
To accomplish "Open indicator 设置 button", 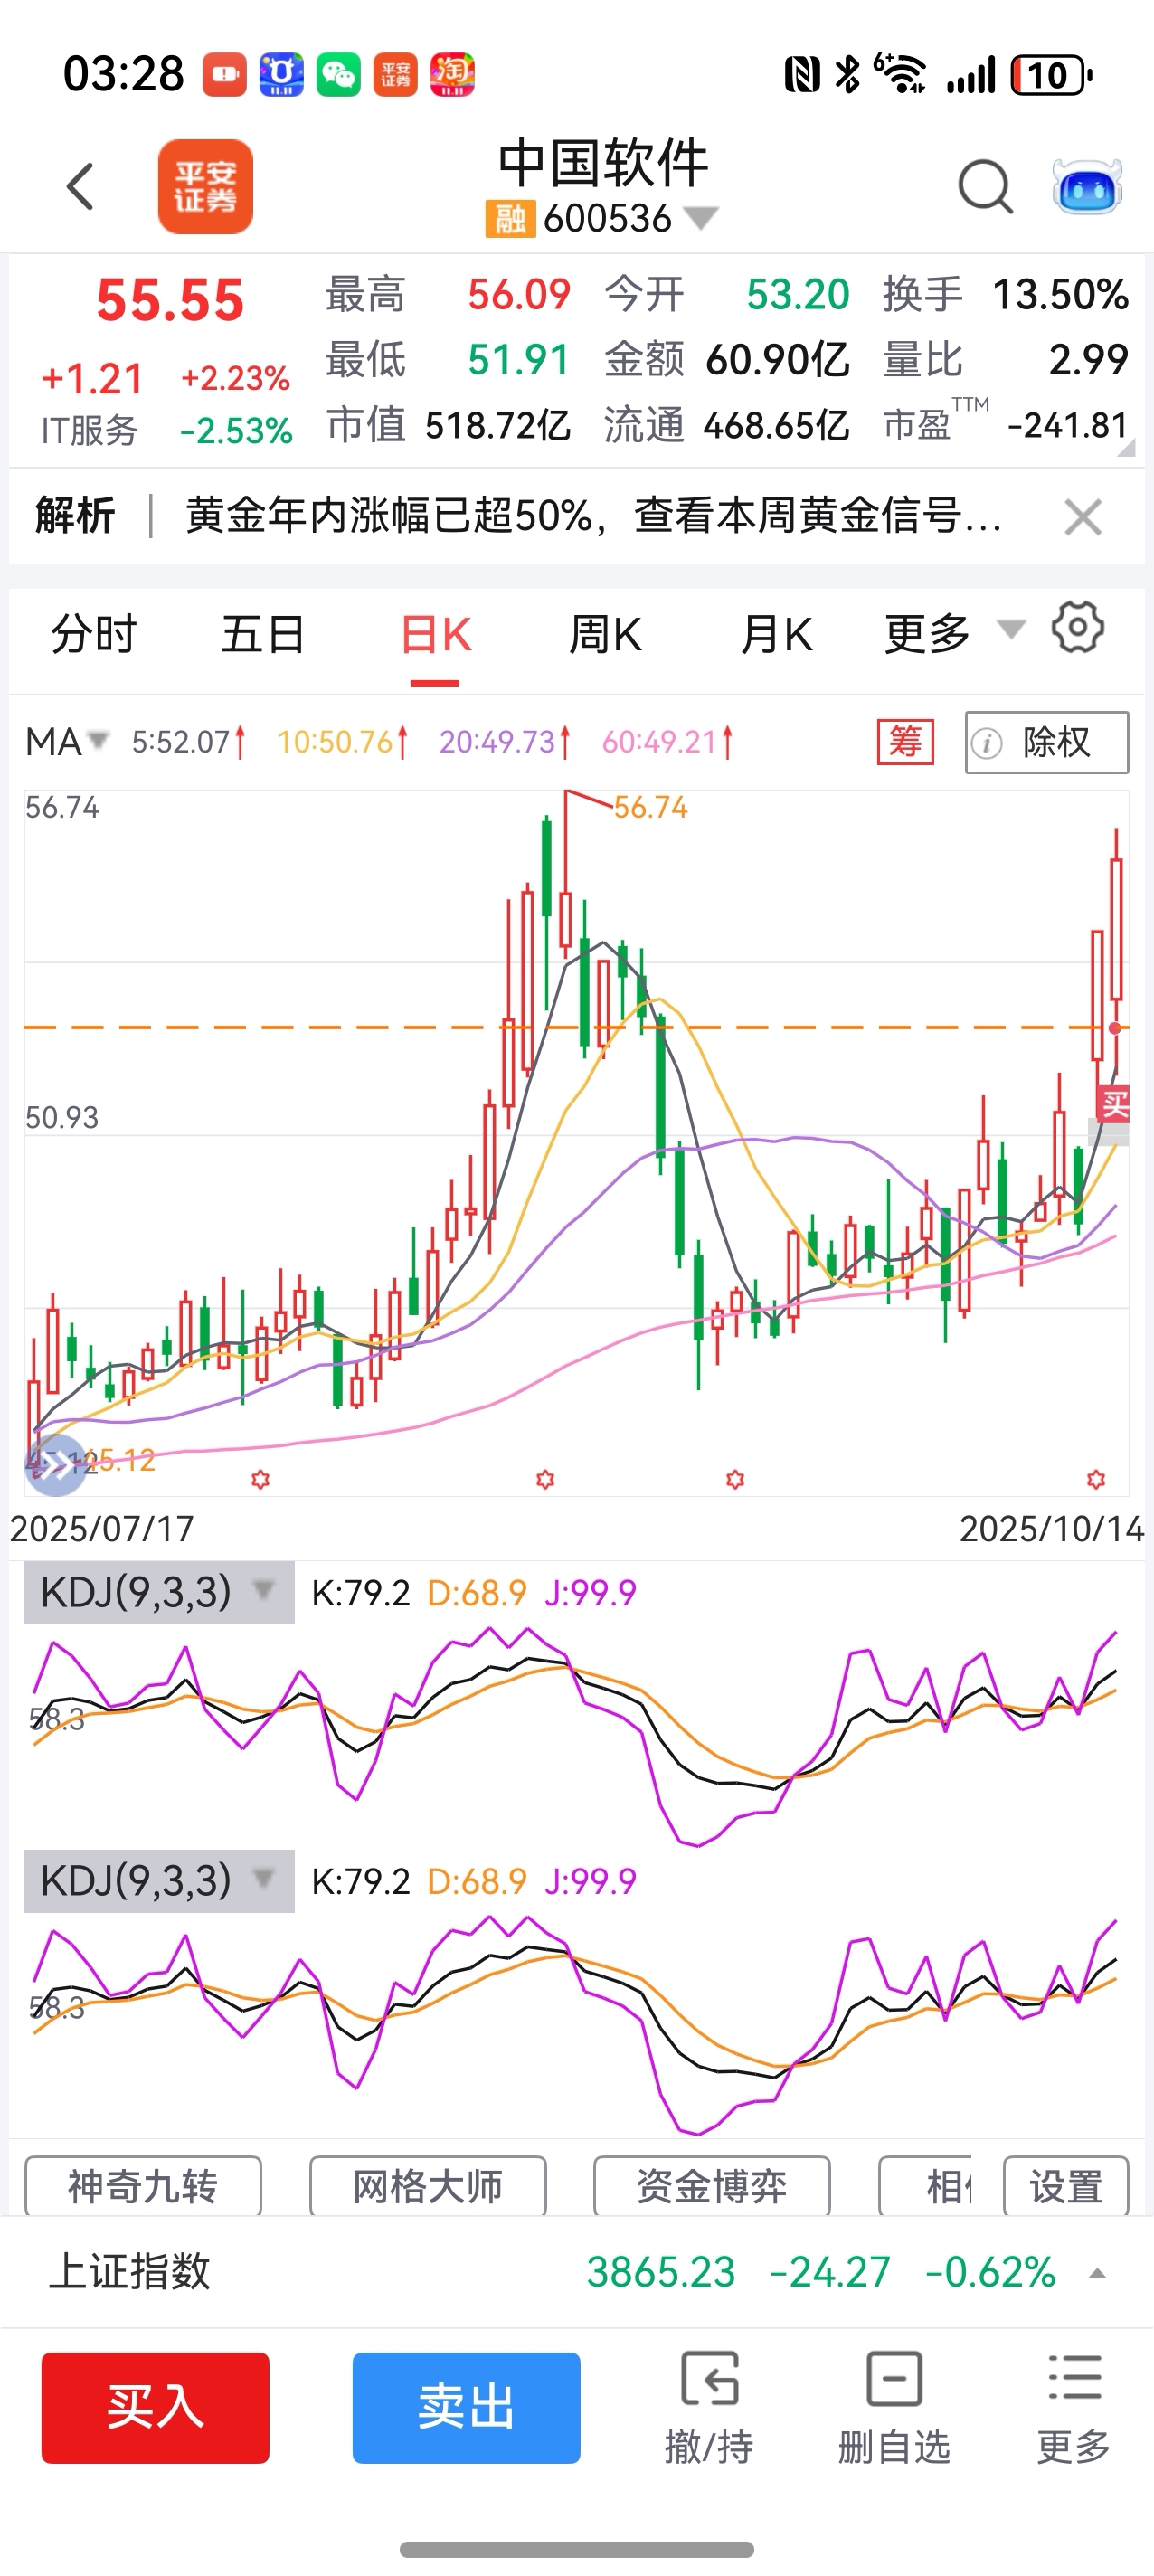I will point(1066,2186).
